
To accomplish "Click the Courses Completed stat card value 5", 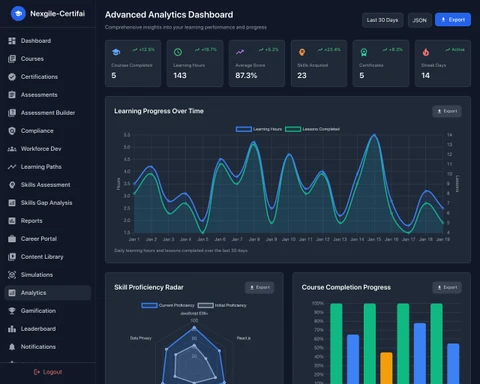I will pyautogui.click(x=114, y=76).
